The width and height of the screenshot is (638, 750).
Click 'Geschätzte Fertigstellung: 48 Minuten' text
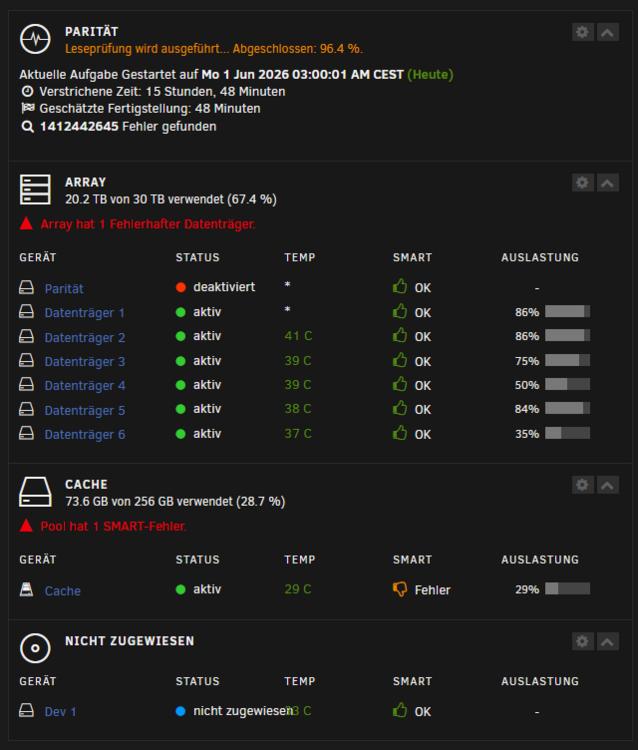150,109
